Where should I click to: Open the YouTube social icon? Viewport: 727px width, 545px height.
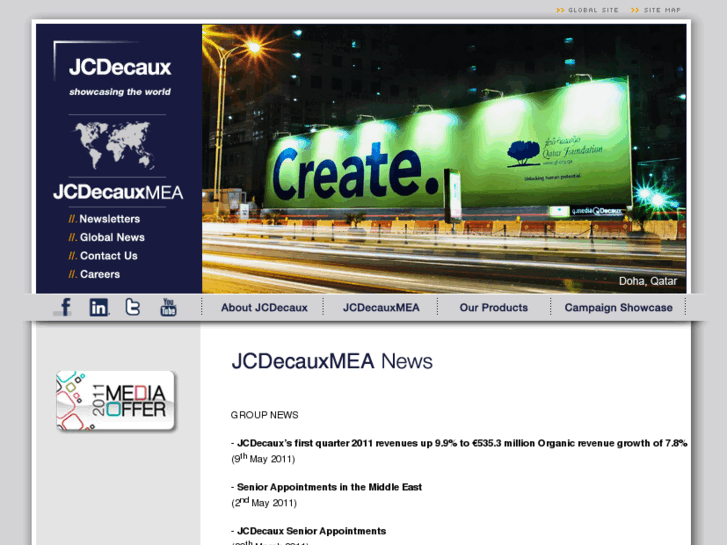click(168, 307)
